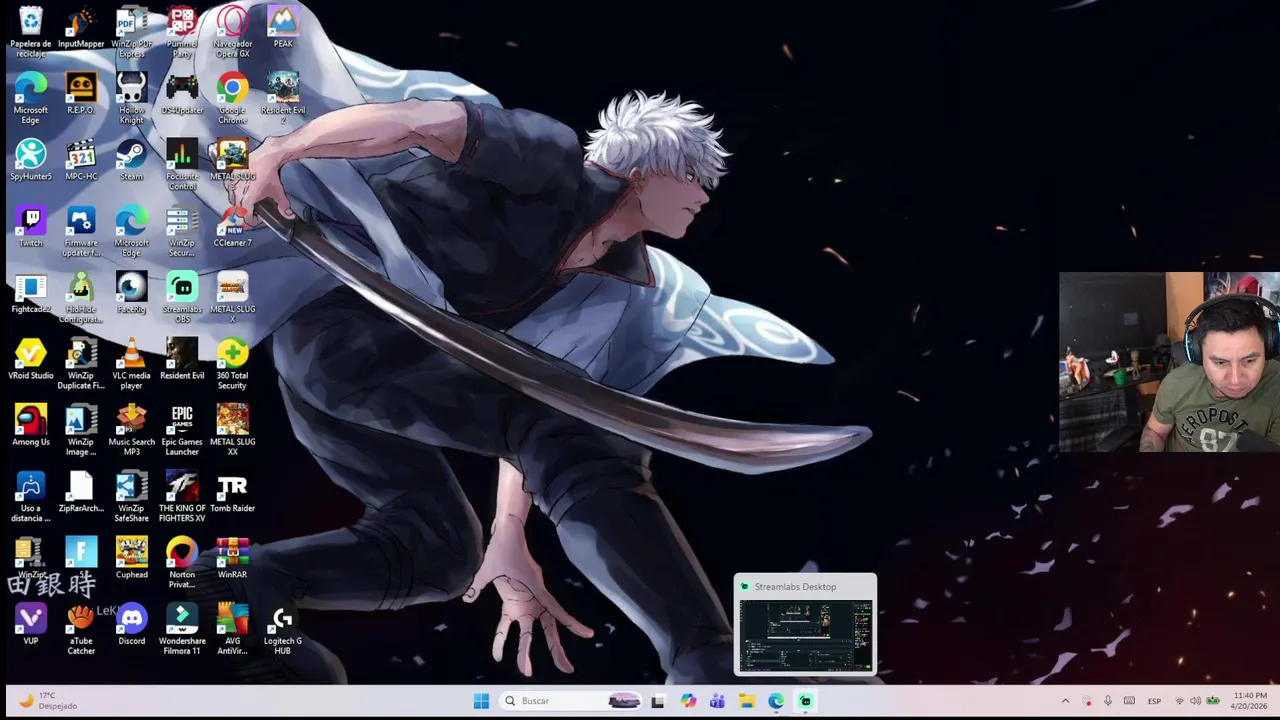Select THE KING OF FIGHTERS XV icon
The width and height of the screenshot is (1280, 720).
tap(182, 497)
